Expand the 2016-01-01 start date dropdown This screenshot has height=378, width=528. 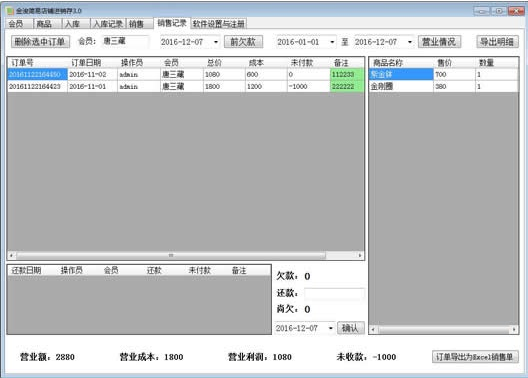[332, 42]
